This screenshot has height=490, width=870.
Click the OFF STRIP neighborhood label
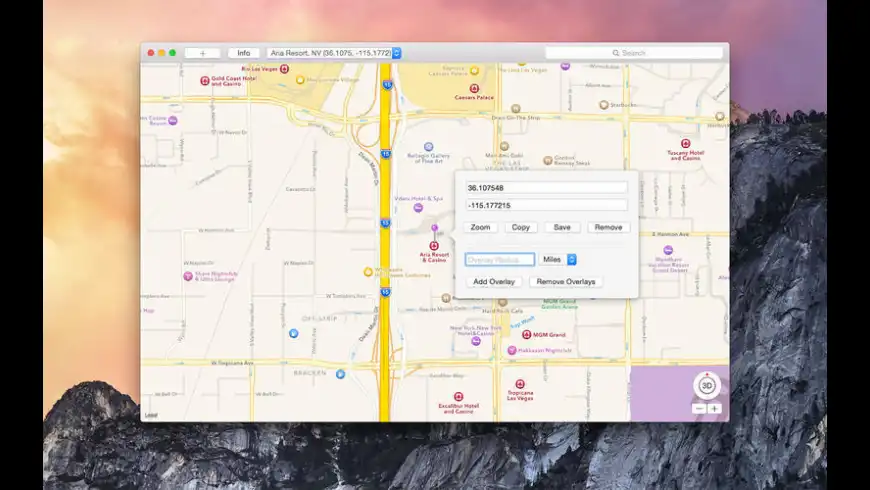(x=319, y=319)
